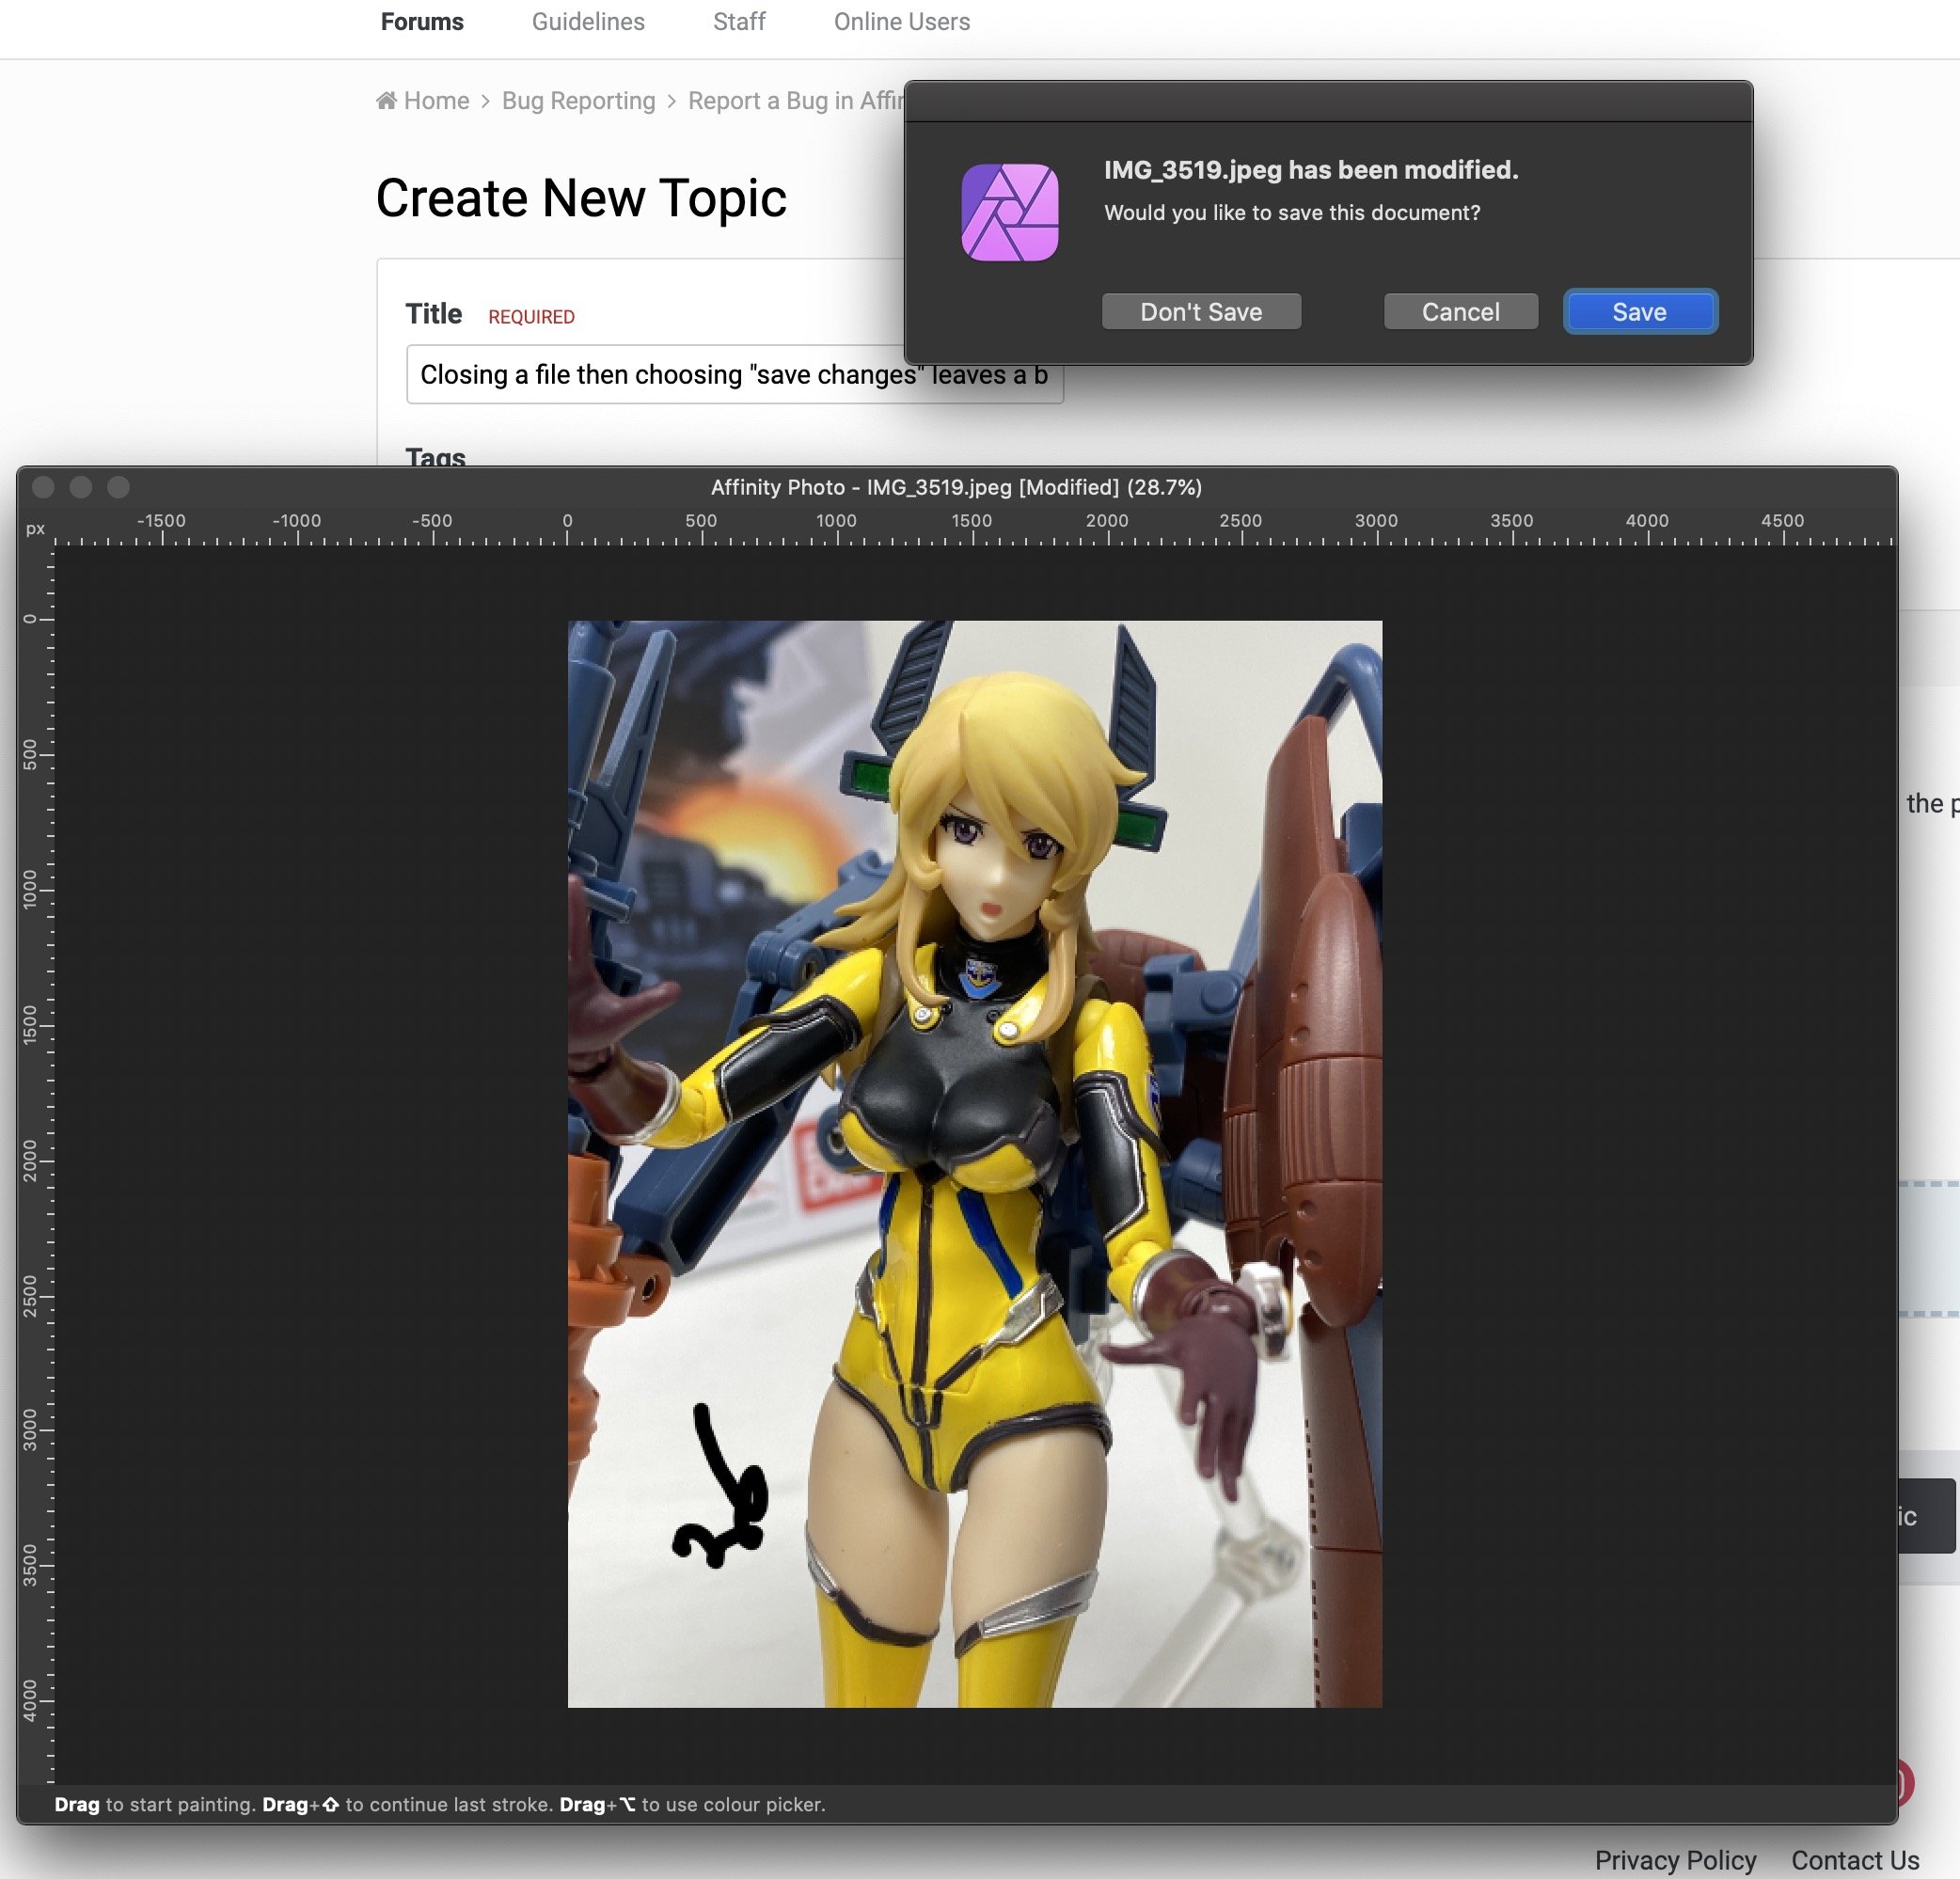1960x1879 pixels.
Task: Open the Online Users tab
Action: point(902,21)
